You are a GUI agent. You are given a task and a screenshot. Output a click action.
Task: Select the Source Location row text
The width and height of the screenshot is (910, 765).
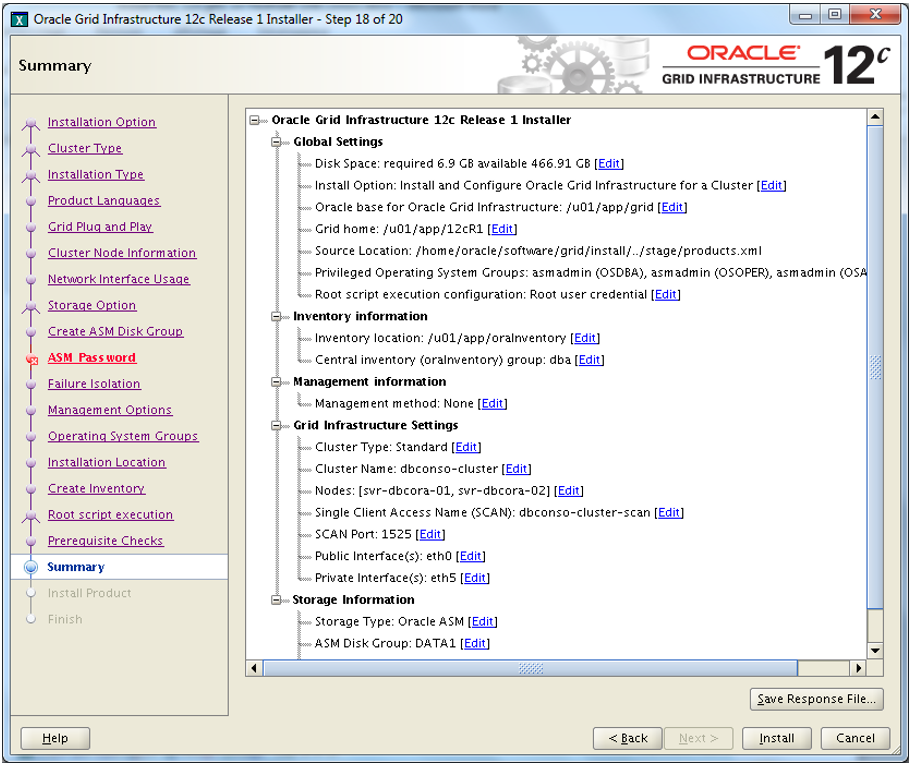coord(538,251)
